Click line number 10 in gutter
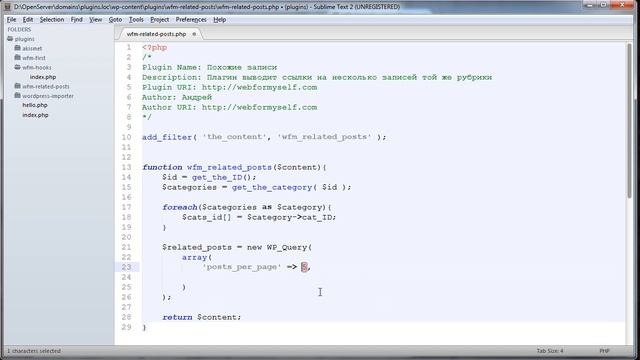The width and height of the screenshot is (640, 360). (127, 137)
